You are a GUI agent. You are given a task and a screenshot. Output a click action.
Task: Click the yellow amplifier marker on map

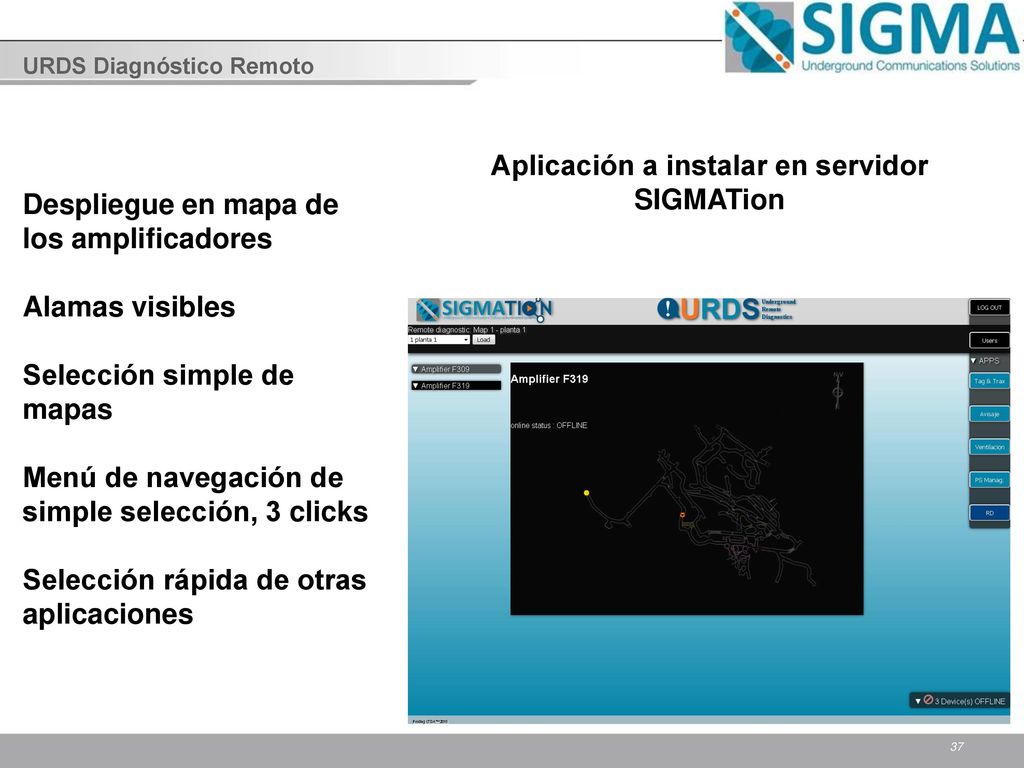586,493
